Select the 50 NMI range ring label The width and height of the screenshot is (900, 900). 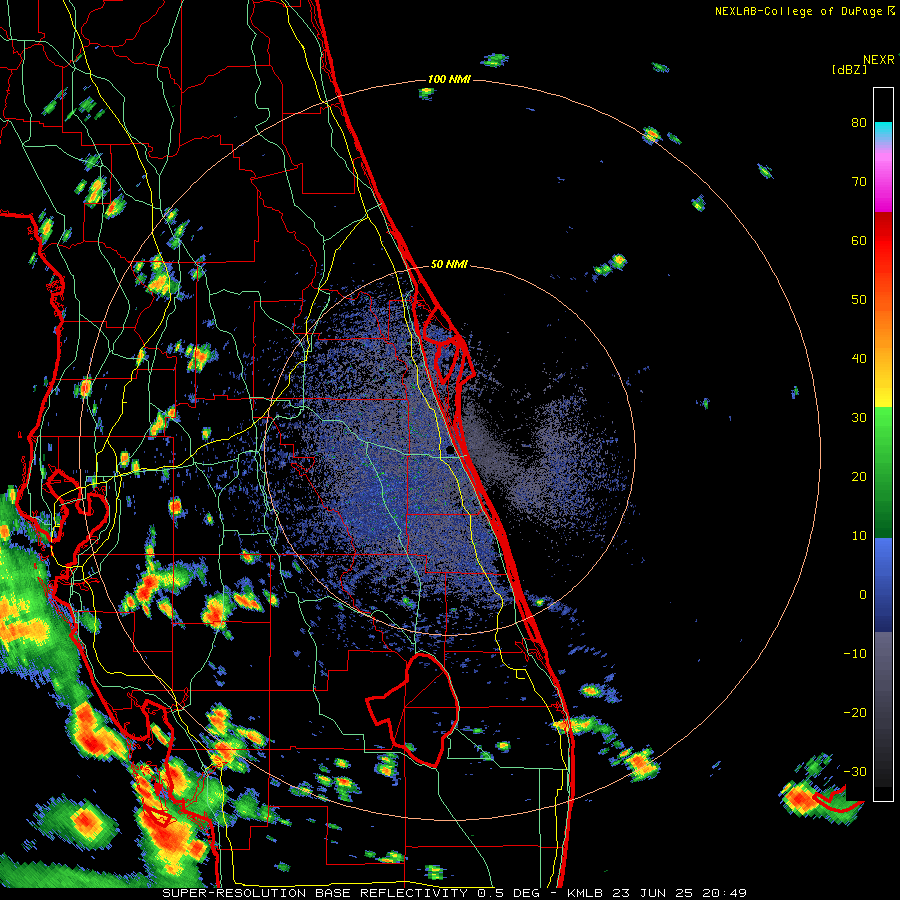click(x=449, y=265)
